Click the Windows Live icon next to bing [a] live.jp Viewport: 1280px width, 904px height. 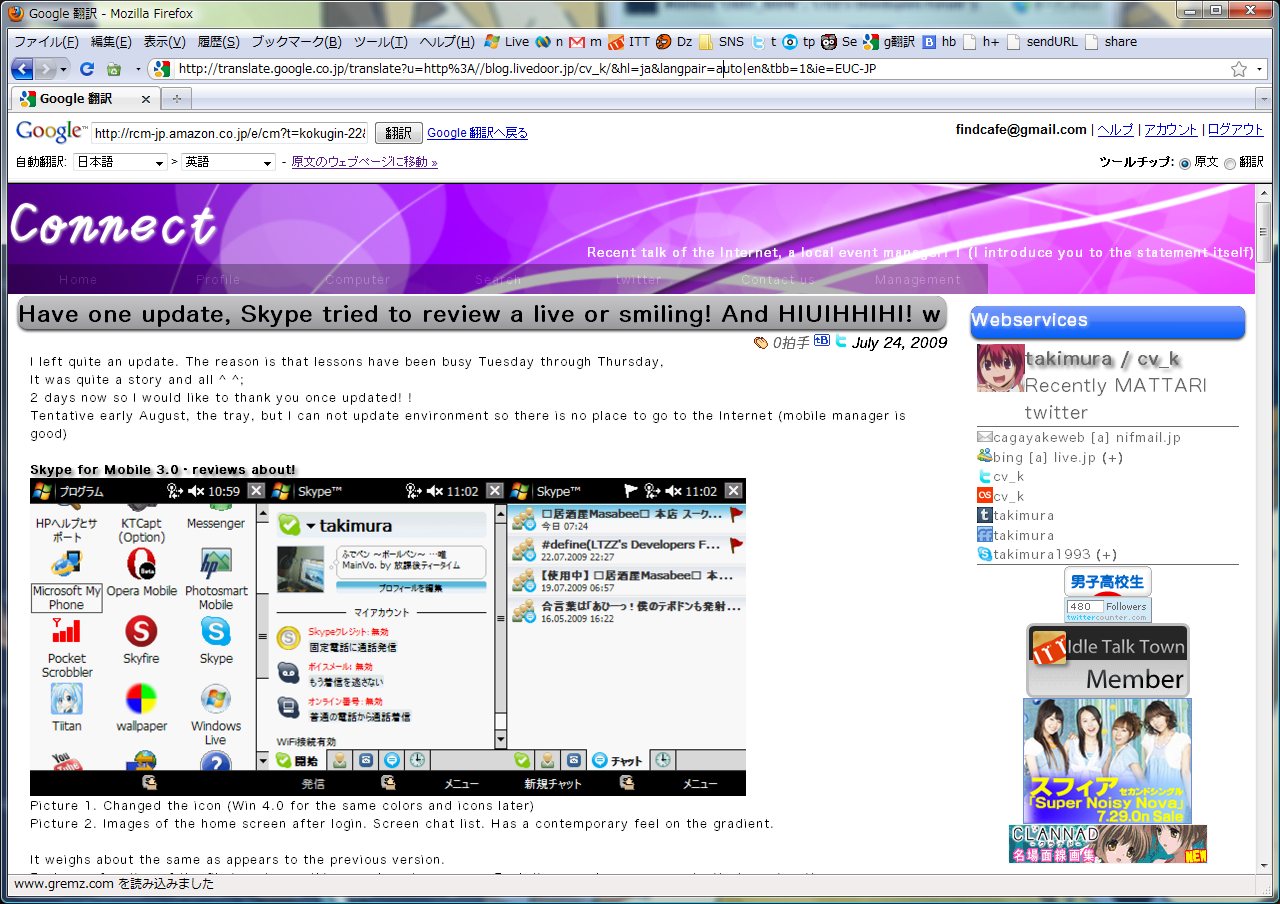(x=984, y=456)
